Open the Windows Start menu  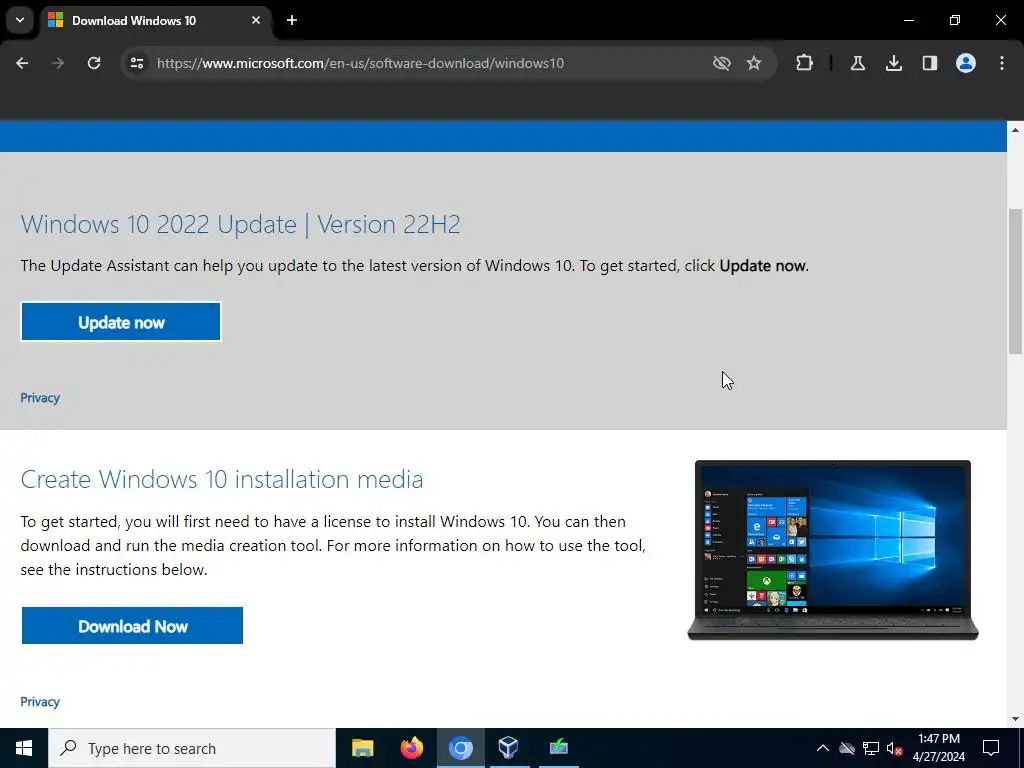[x=24, y=748]
